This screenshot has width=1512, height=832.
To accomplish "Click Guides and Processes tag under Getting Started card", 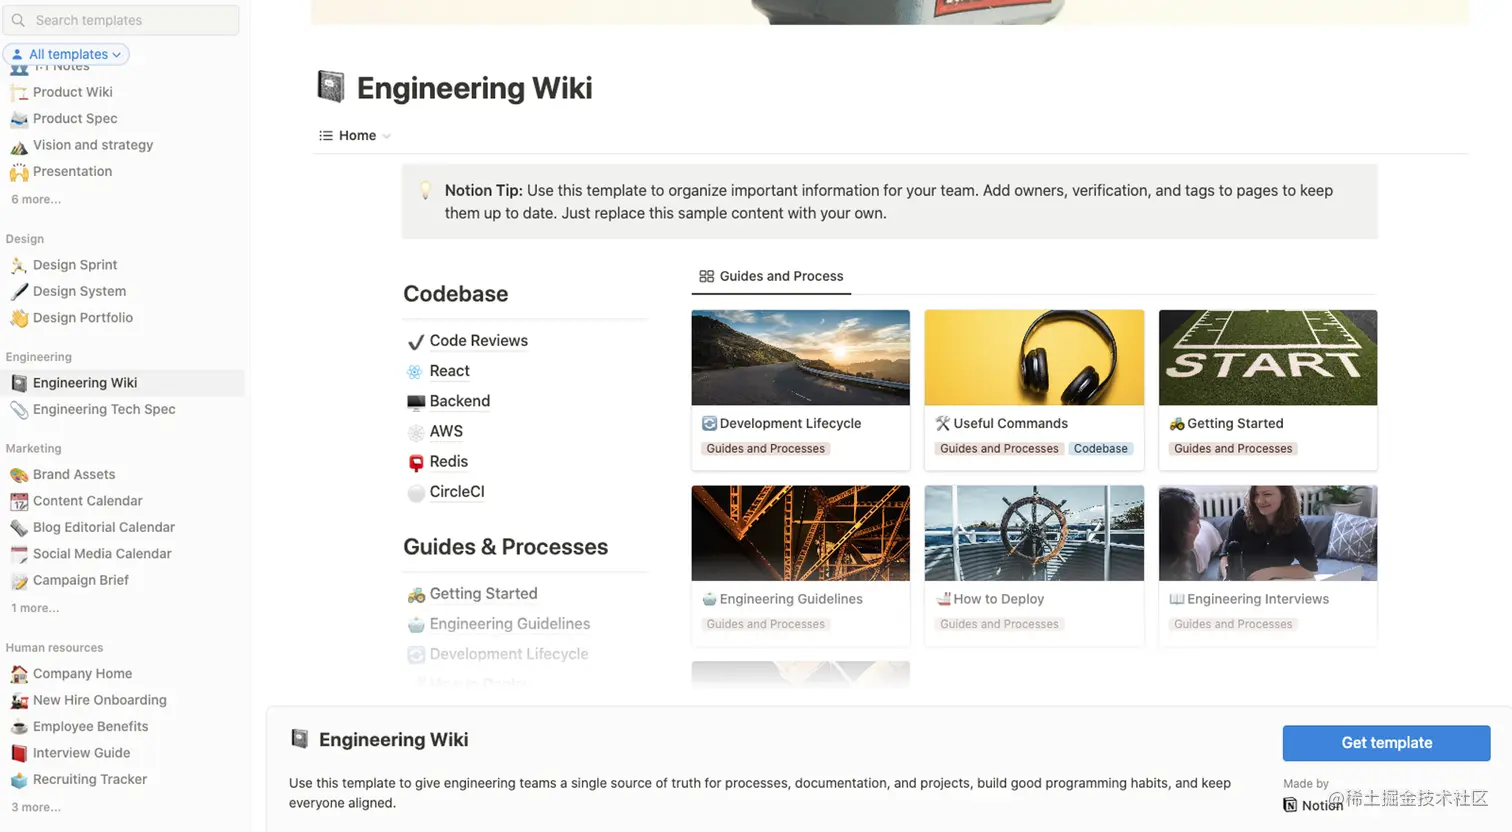I will [x=1233, y=449].
